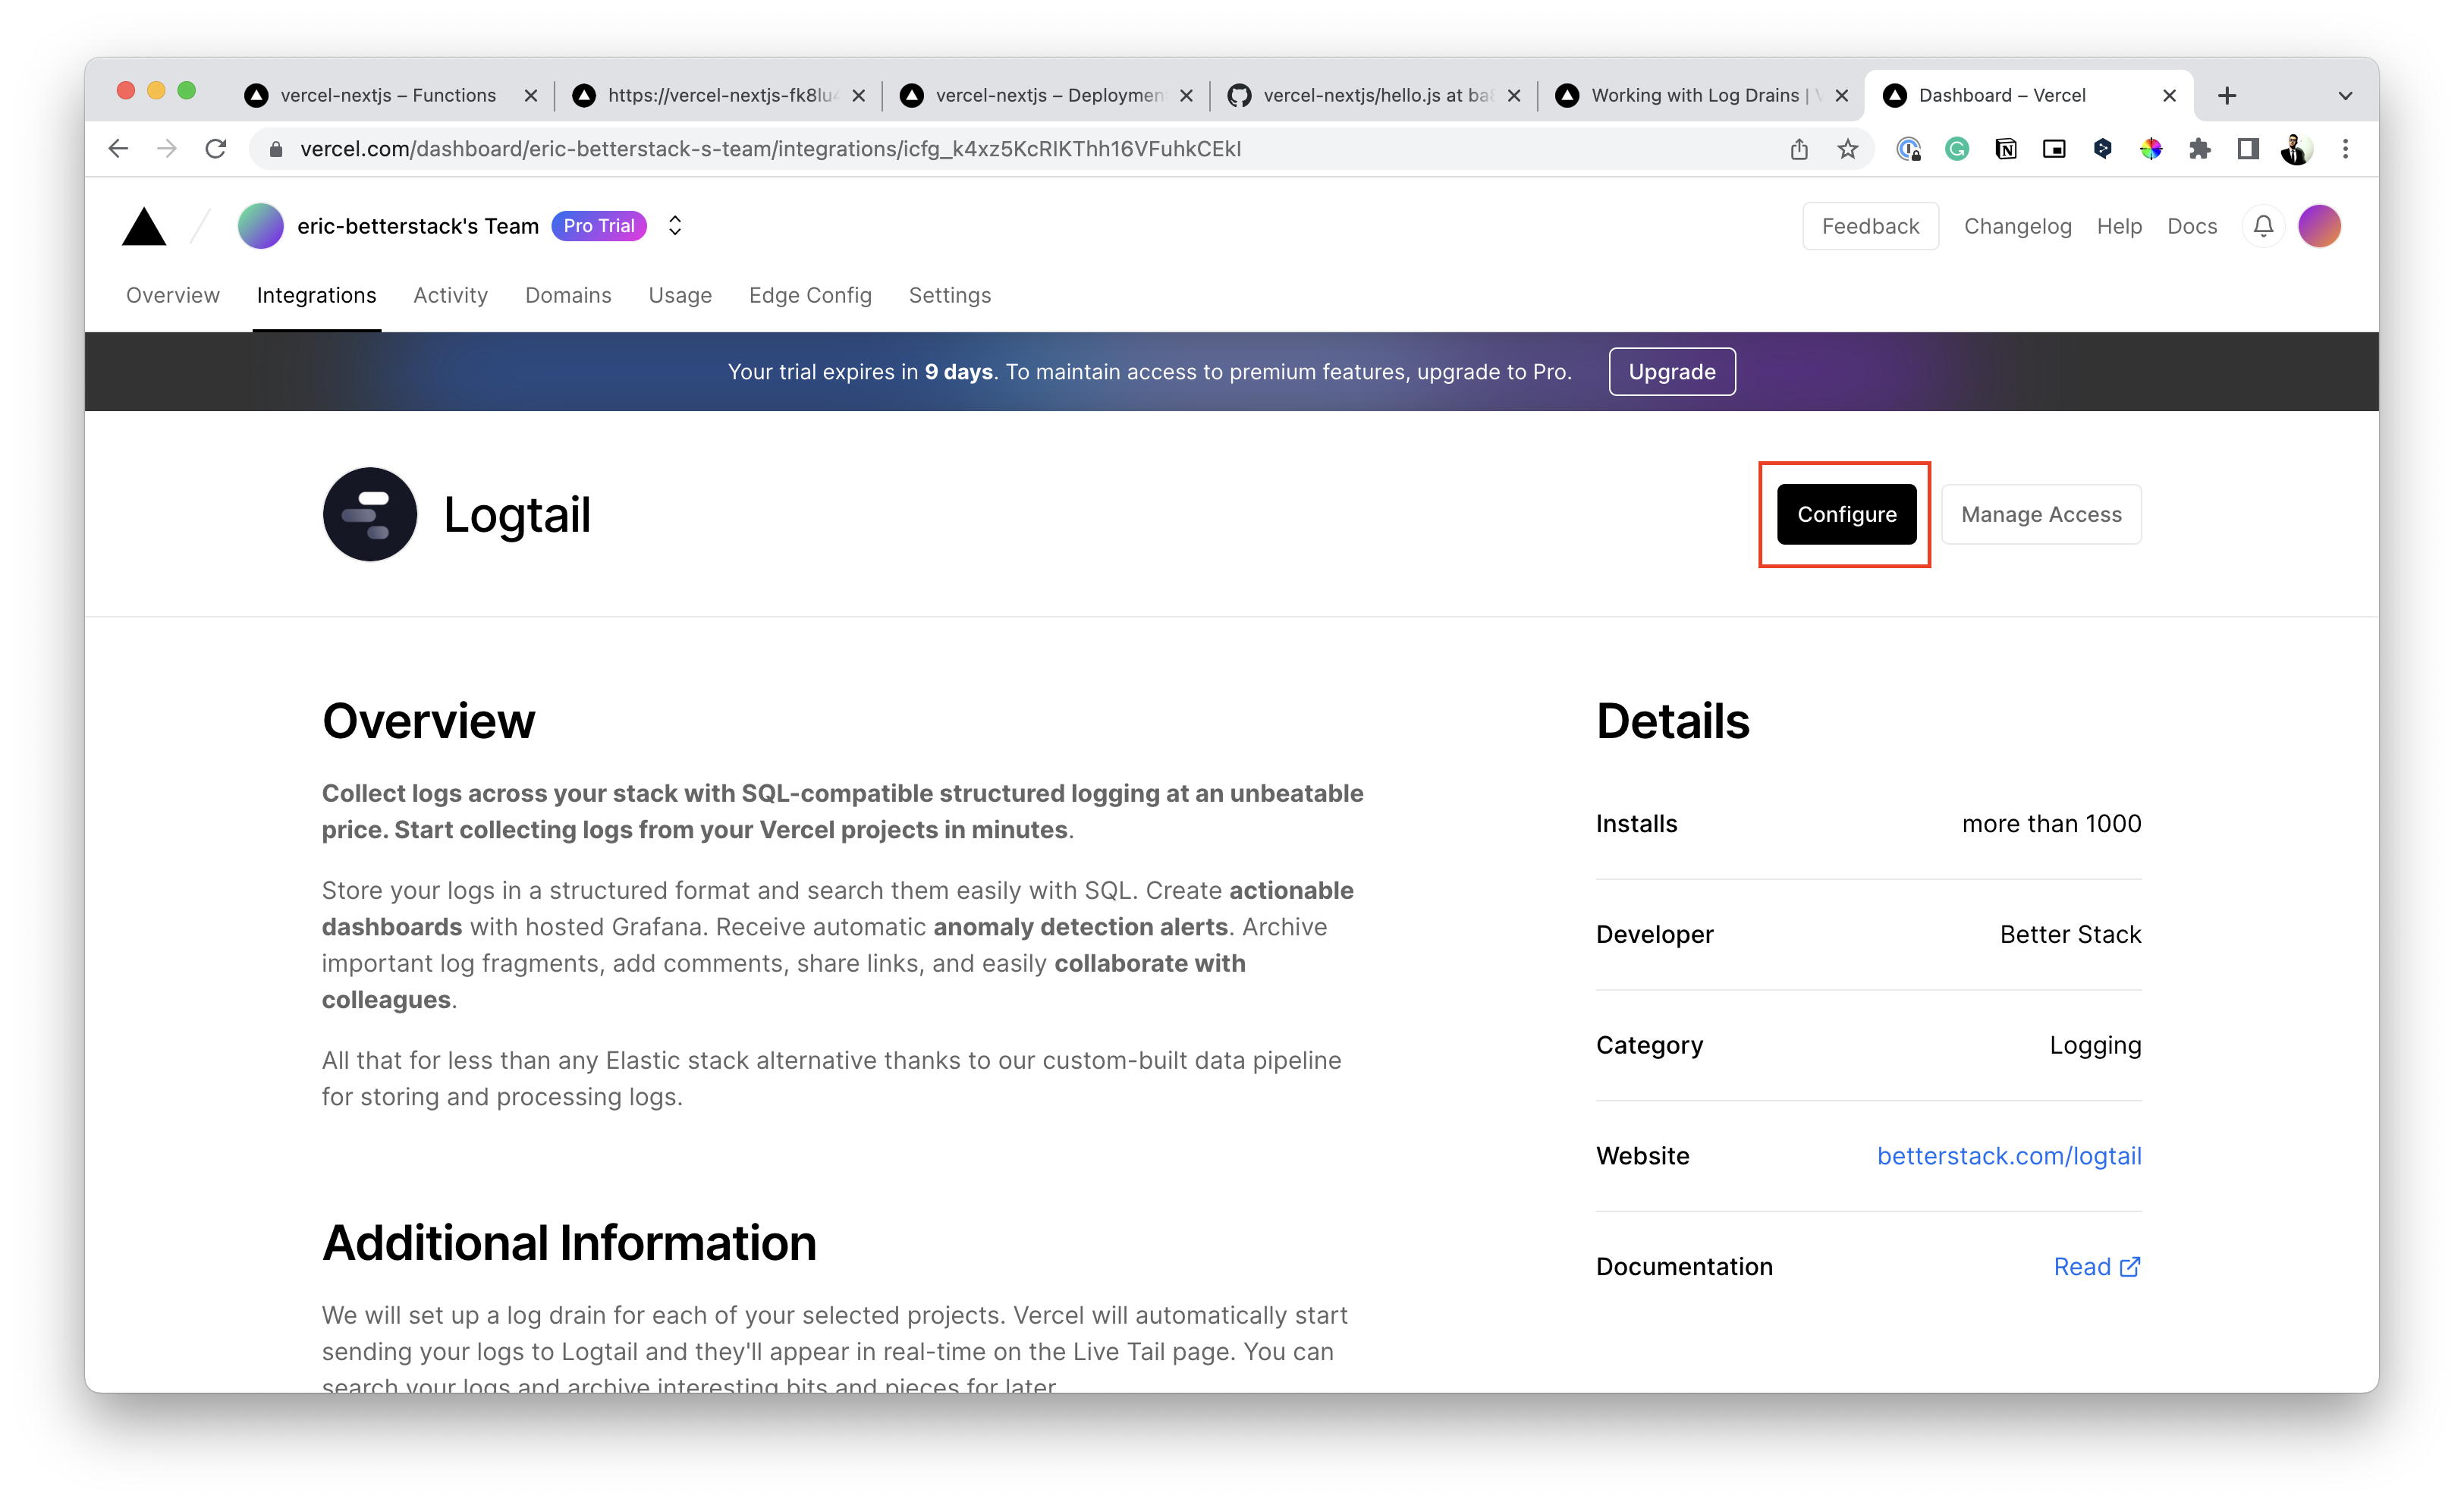Click the Feedback button

click(1870, 226)
